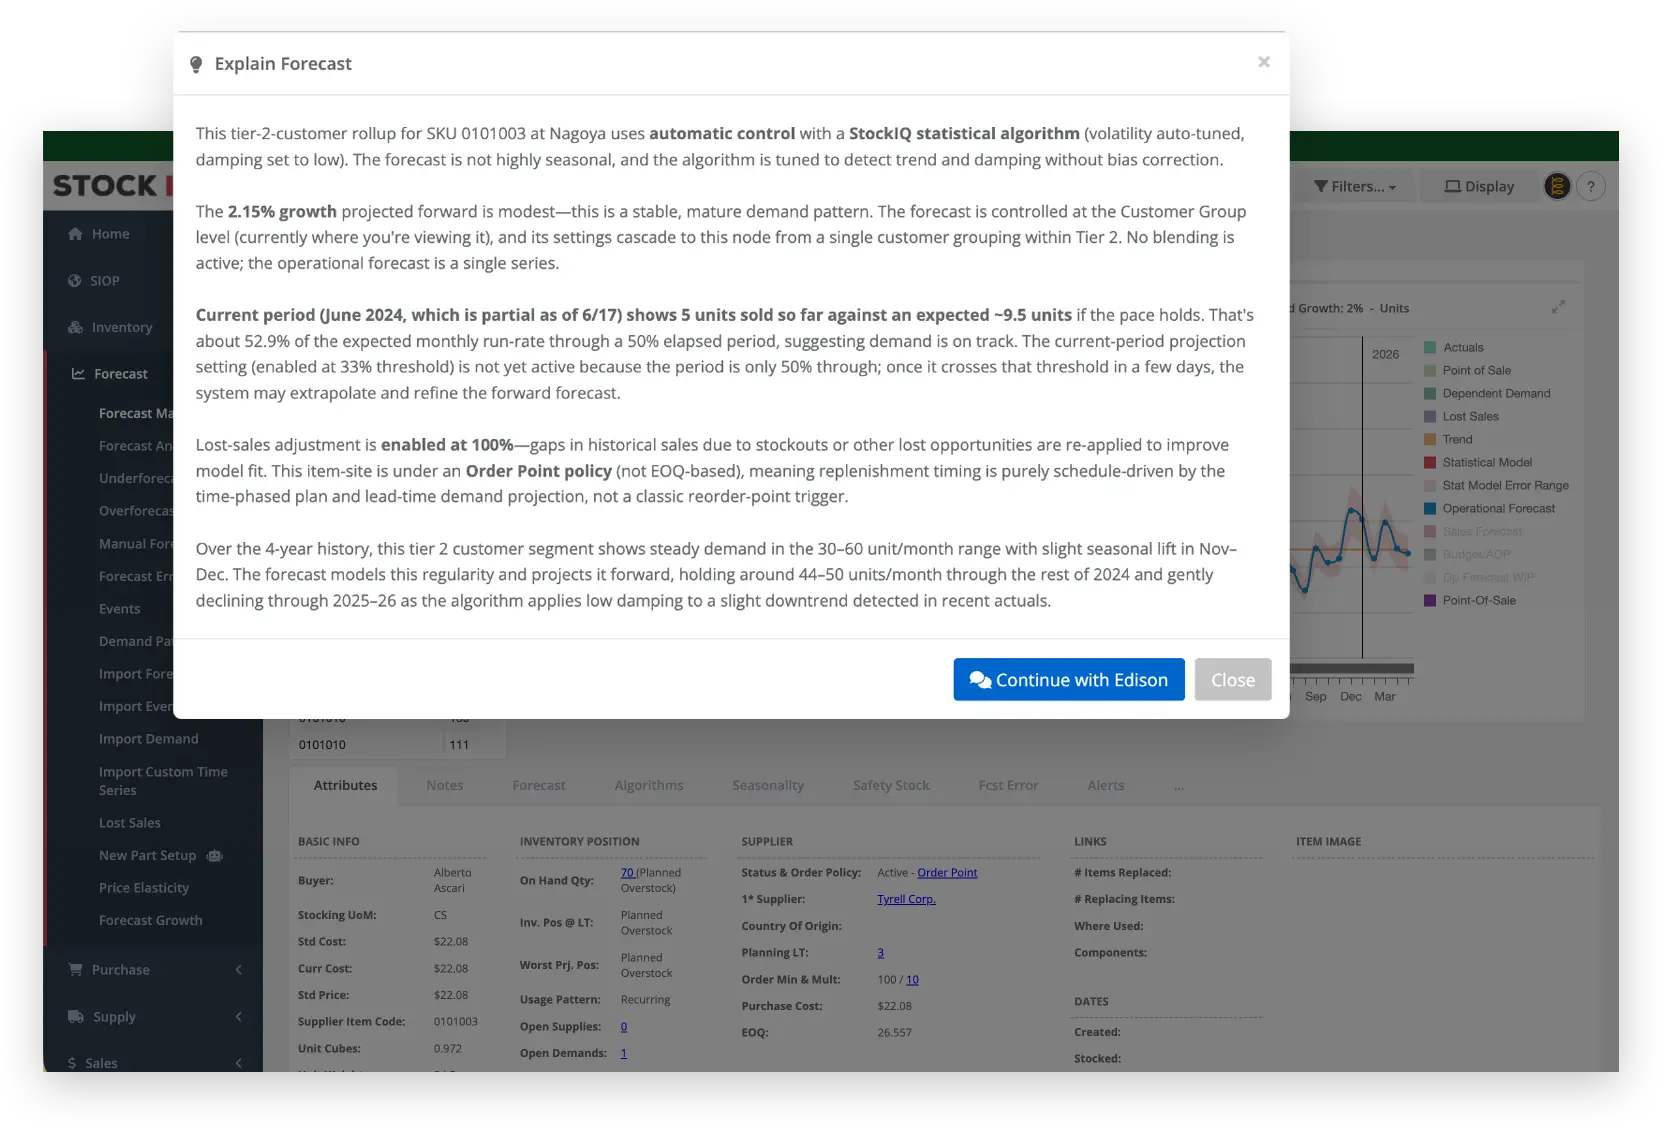The width and height of the screenshot is (1662, 1126).
Task: Open help with the question mark icon
Action: [1591, 186]
